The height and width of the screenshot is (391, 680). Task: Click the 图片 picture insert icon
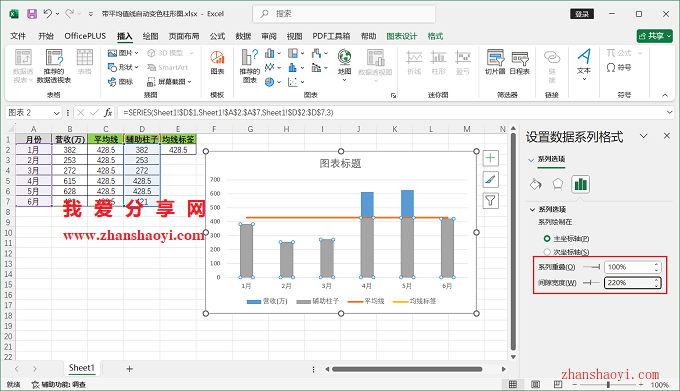point(112,53)
